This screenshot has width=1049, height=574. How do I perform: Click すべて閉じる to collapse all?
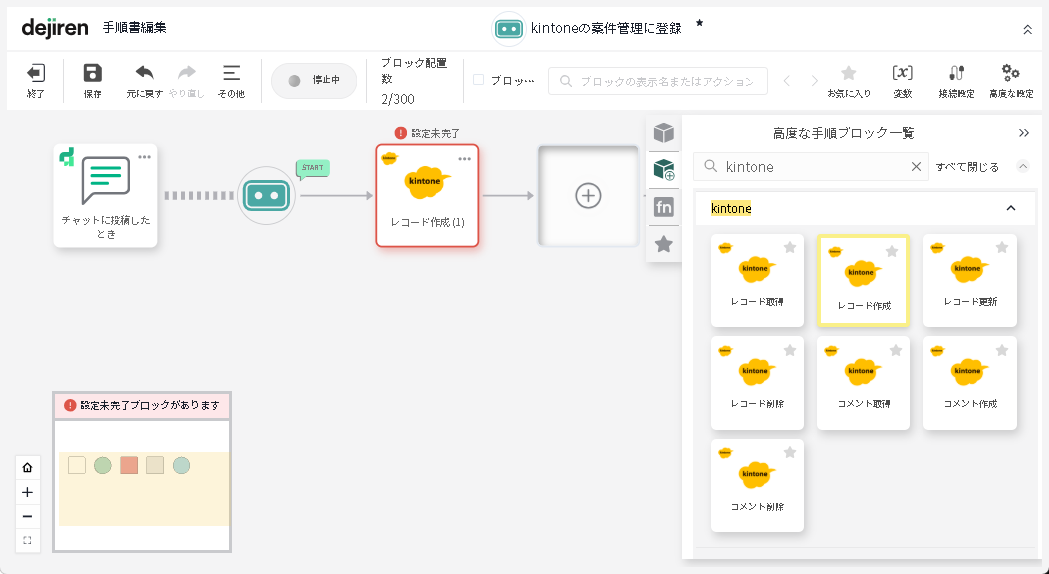[966, 167]
